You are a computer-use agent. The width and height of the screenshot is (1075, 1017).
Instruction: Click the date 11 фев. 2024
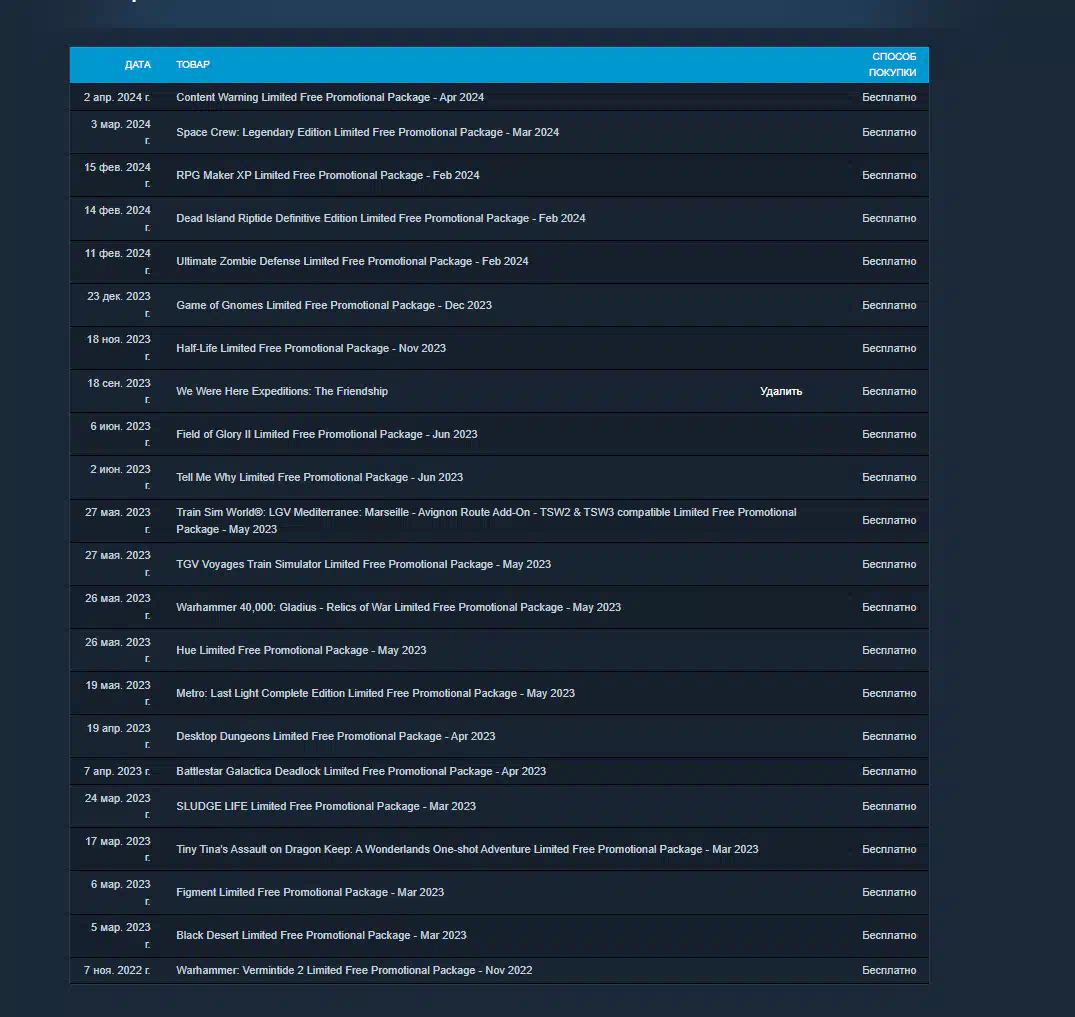point(117,261)
